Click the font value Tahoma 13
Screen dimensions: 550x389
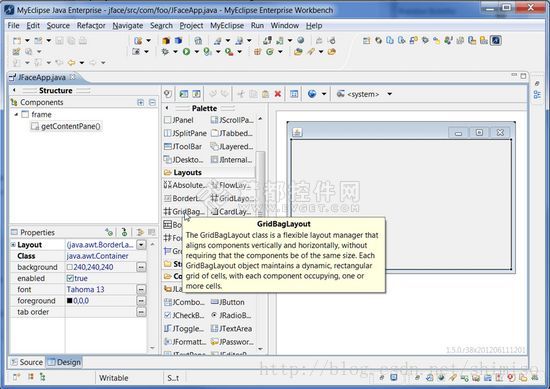(x=86, y=289)
